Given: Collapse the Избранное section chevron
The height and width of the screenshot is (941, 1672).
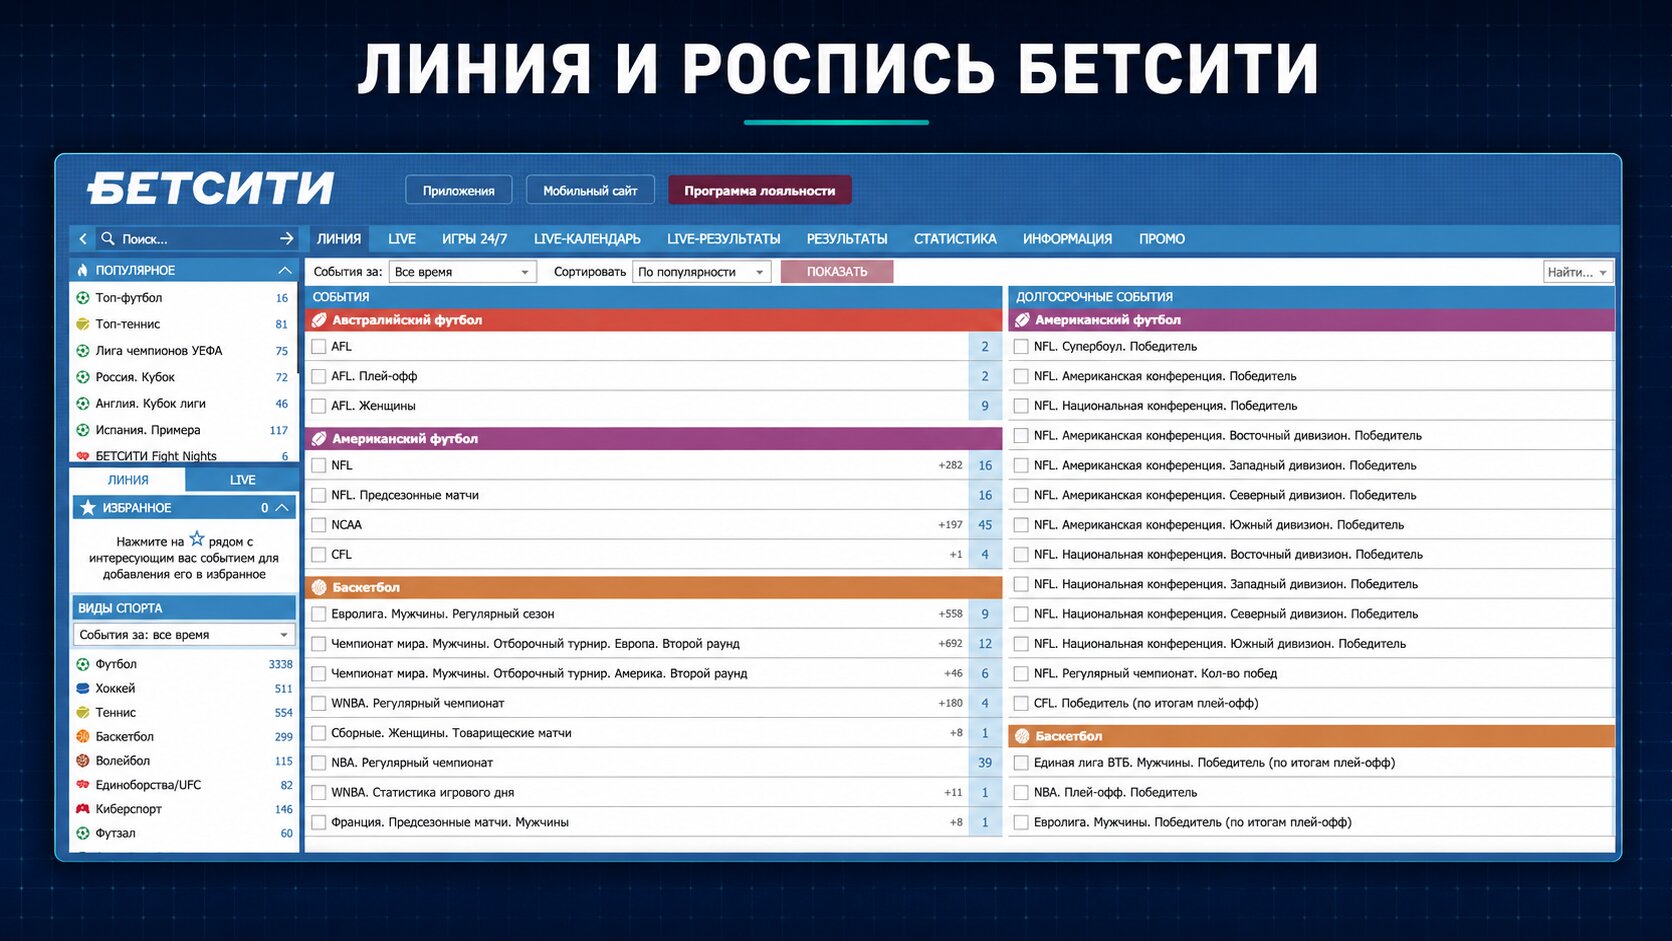Looking at the screenshot, I should pos(283,508).
